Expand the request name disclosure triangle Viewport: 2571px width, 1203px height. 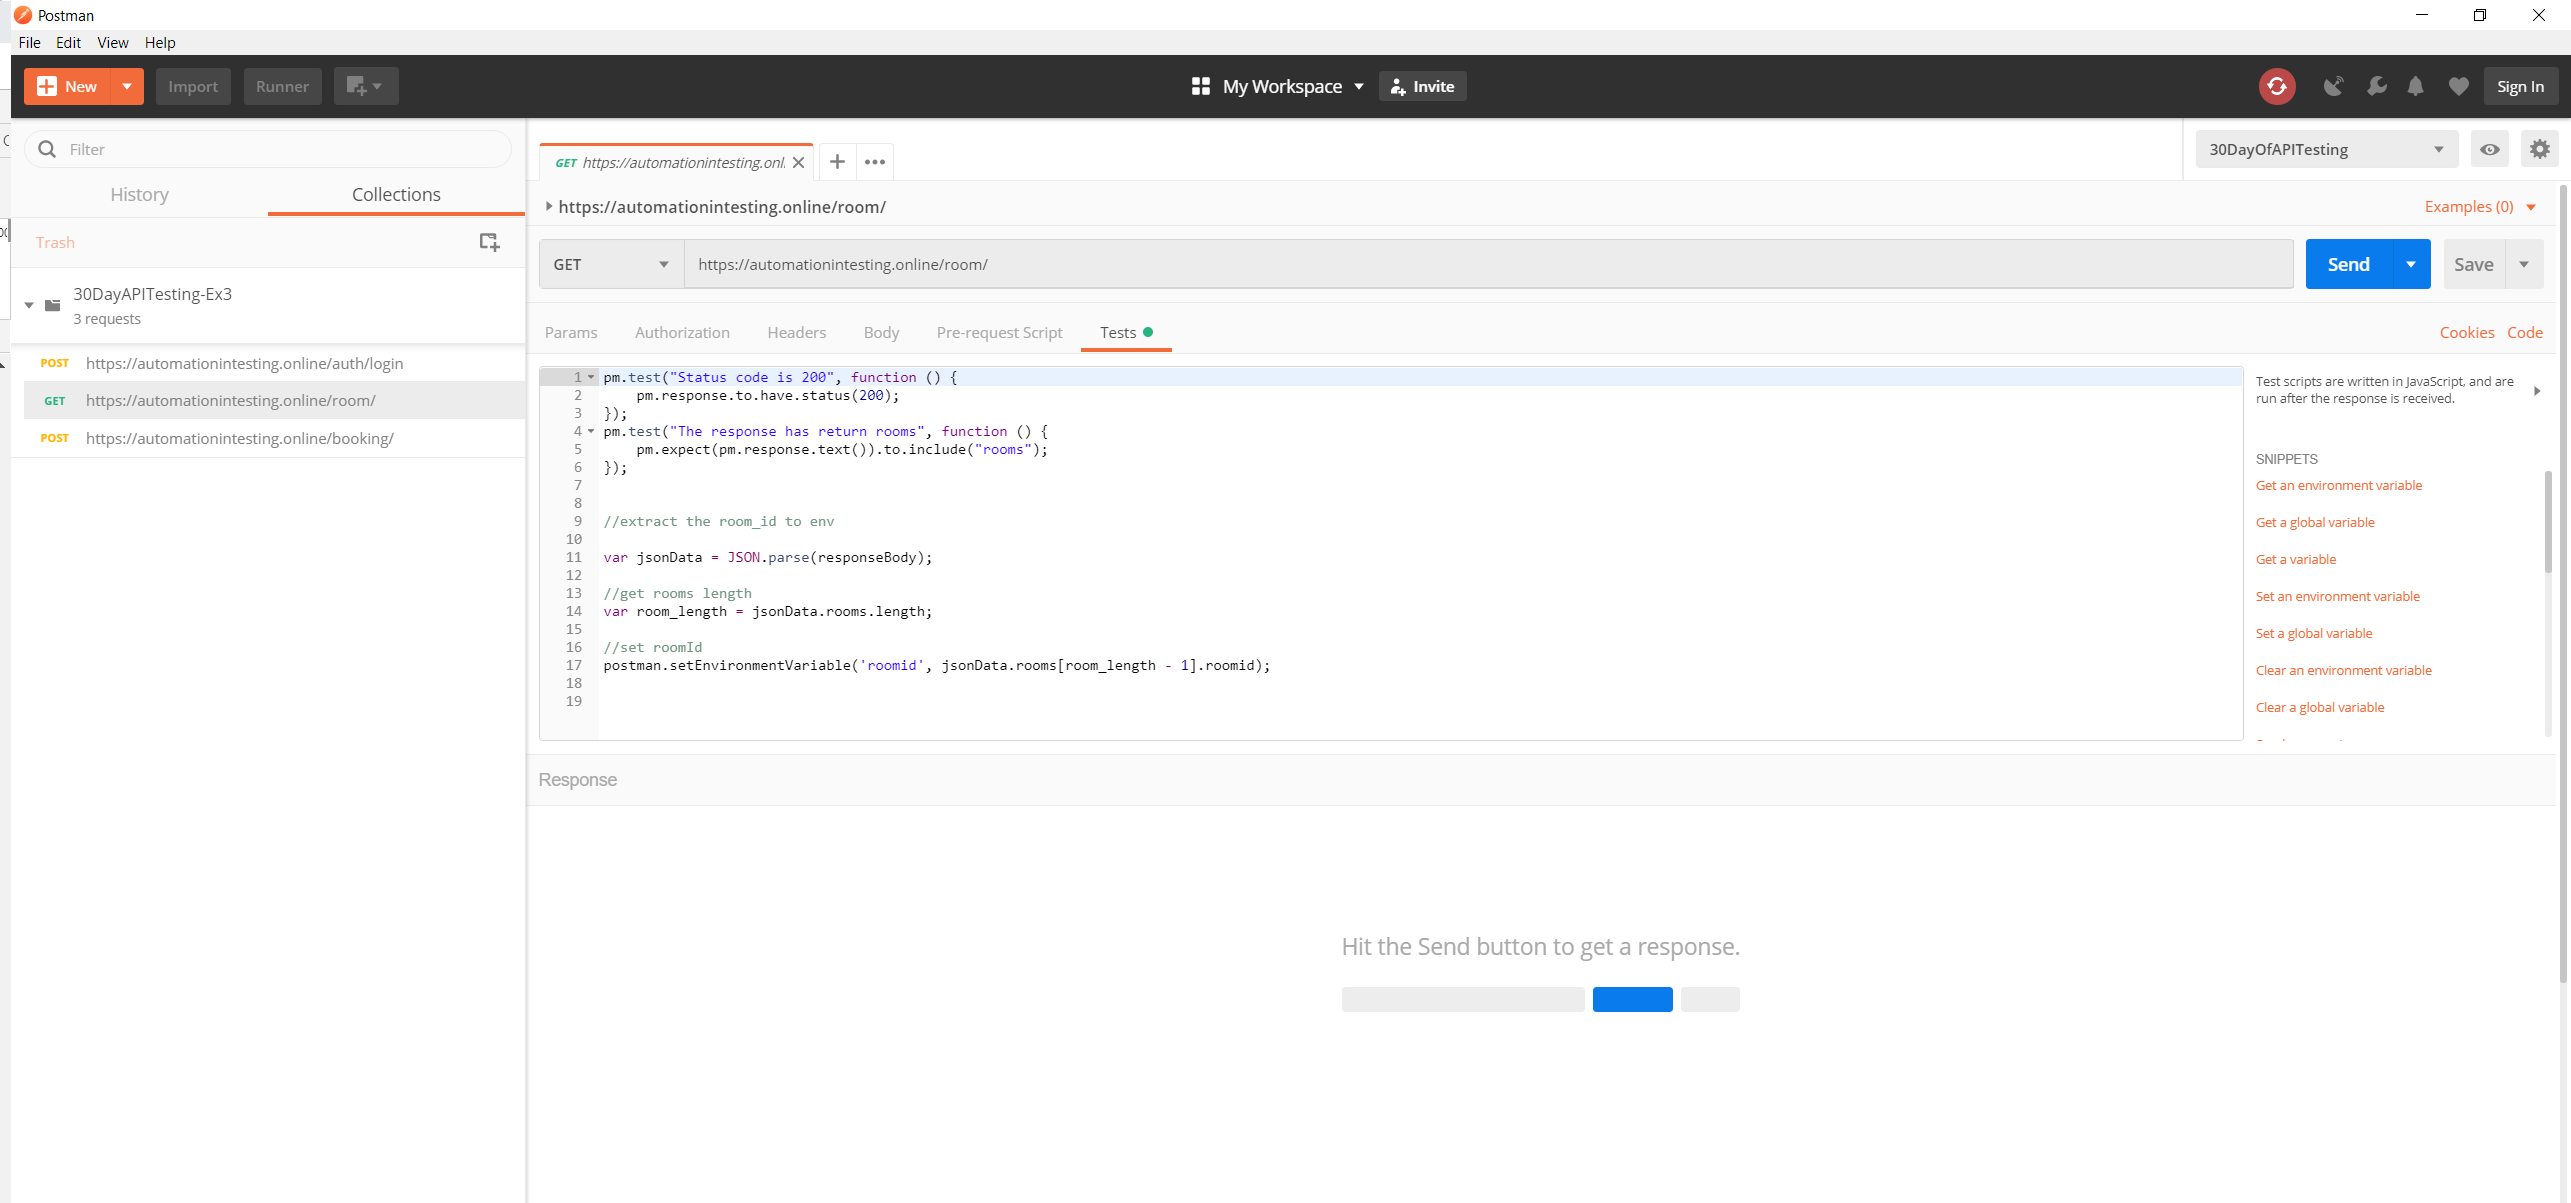pyautogui.click(x=548, y=207)
